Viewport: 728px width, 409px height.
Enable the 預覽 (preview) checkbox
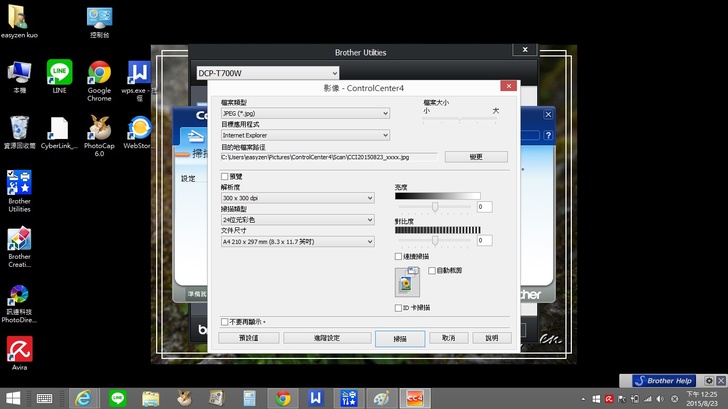pyautogui.click(x=225, y=177)
